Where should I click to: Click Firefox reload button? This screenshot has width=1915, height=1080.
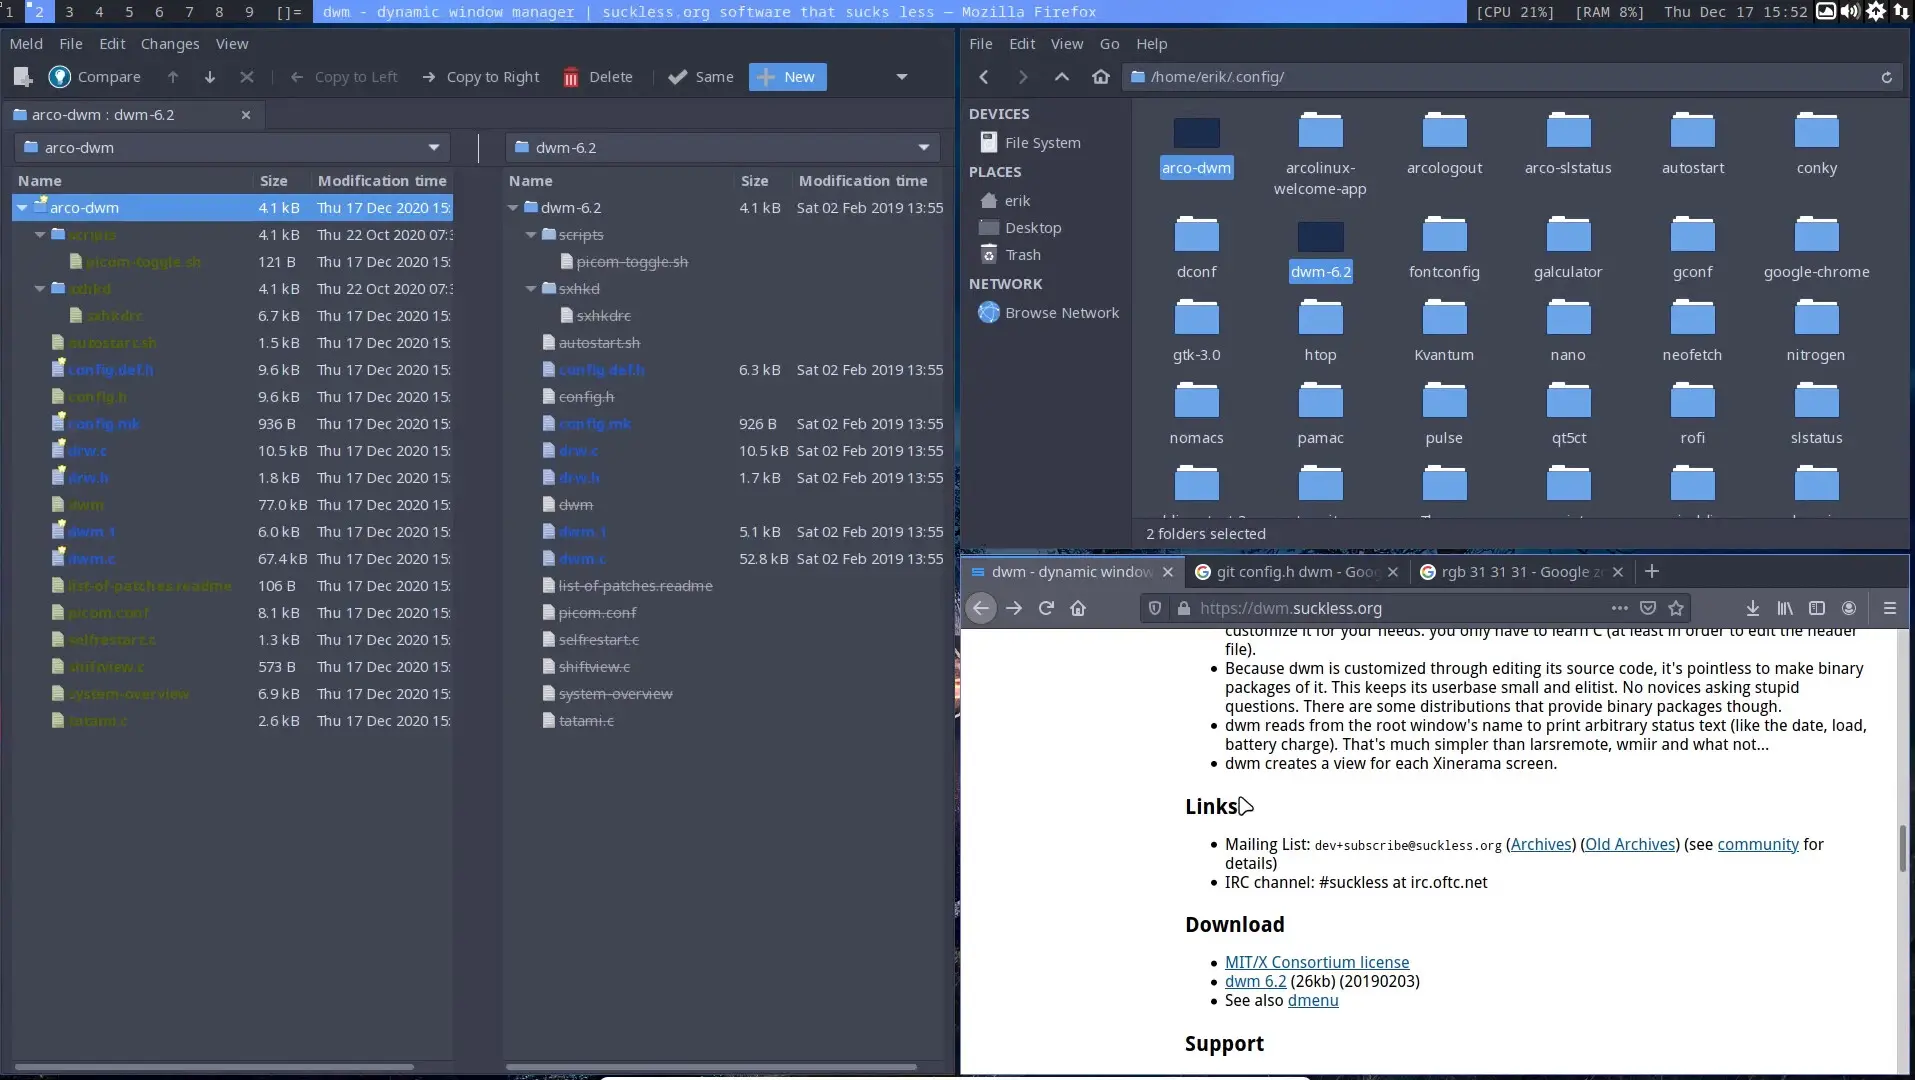(1046, 608)
